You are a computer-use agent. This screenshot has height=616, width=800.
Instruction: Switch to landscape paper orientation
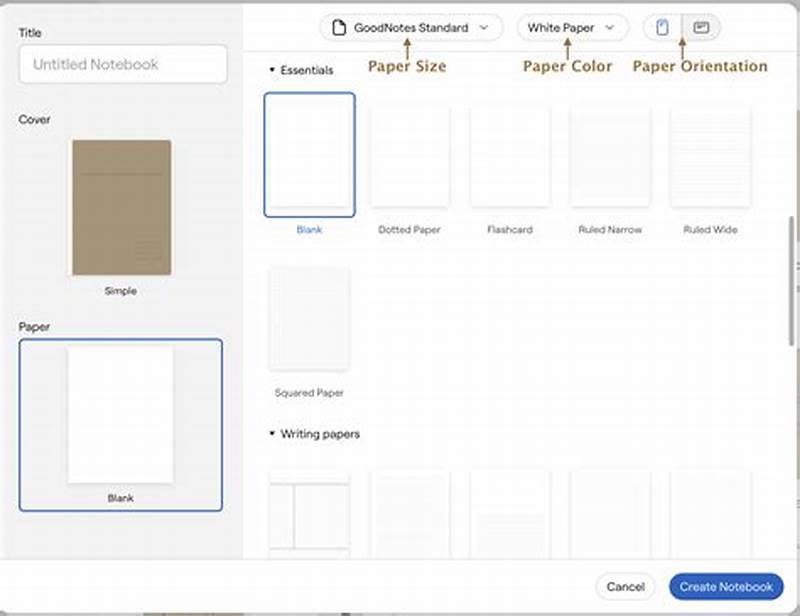(x=697, y=28)
